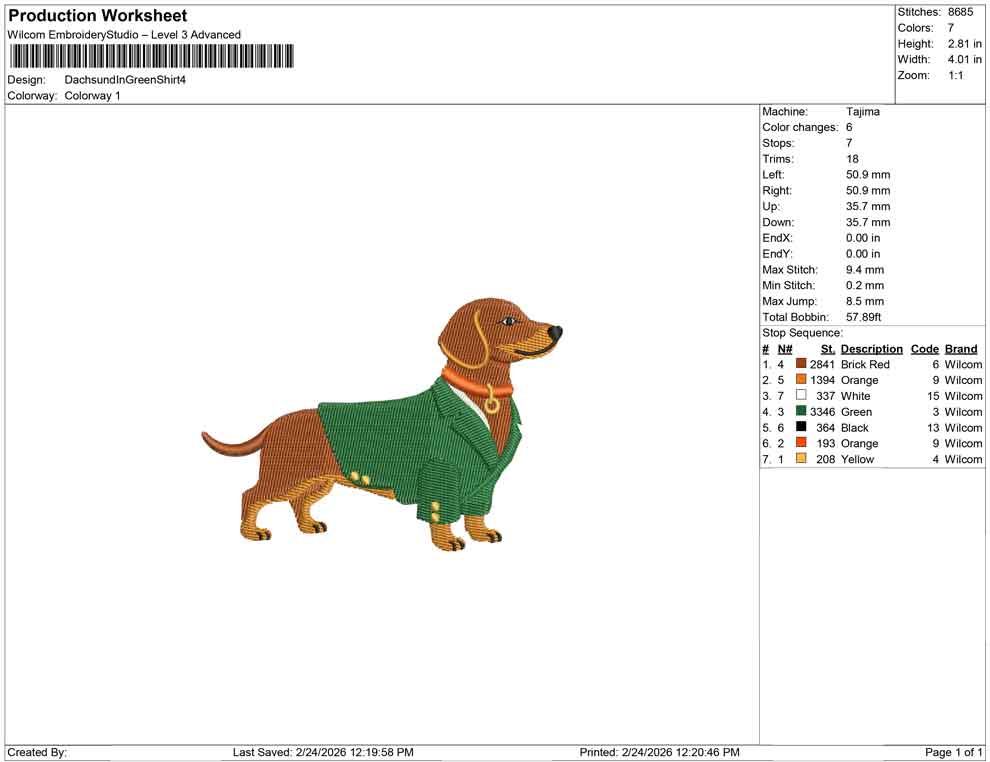Click the Total Bobbin value
The width and height of the screenshot is (990, 762).
[866, 317]
